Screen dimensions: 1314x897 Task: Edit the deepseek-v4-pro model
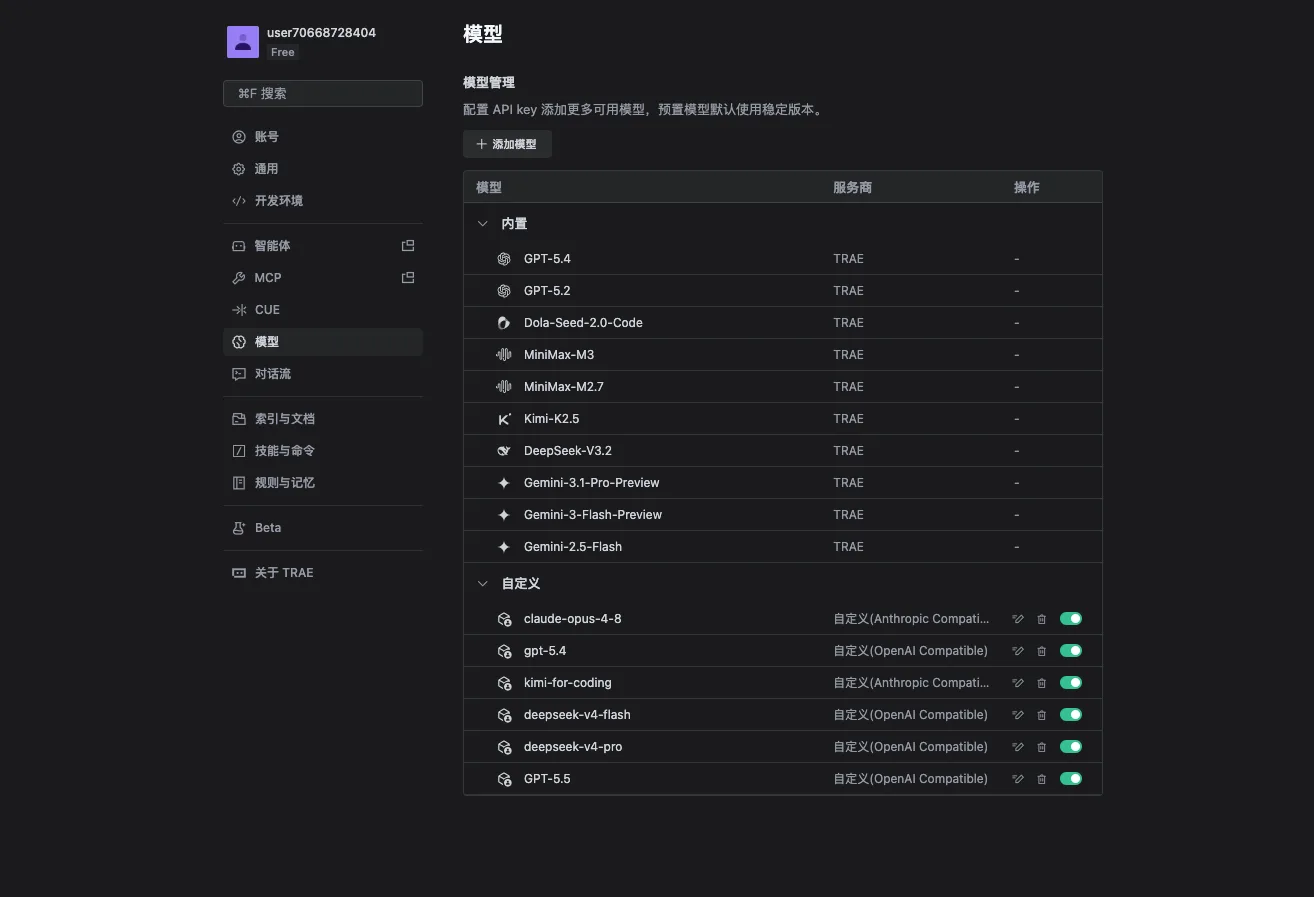(1017, 747)
